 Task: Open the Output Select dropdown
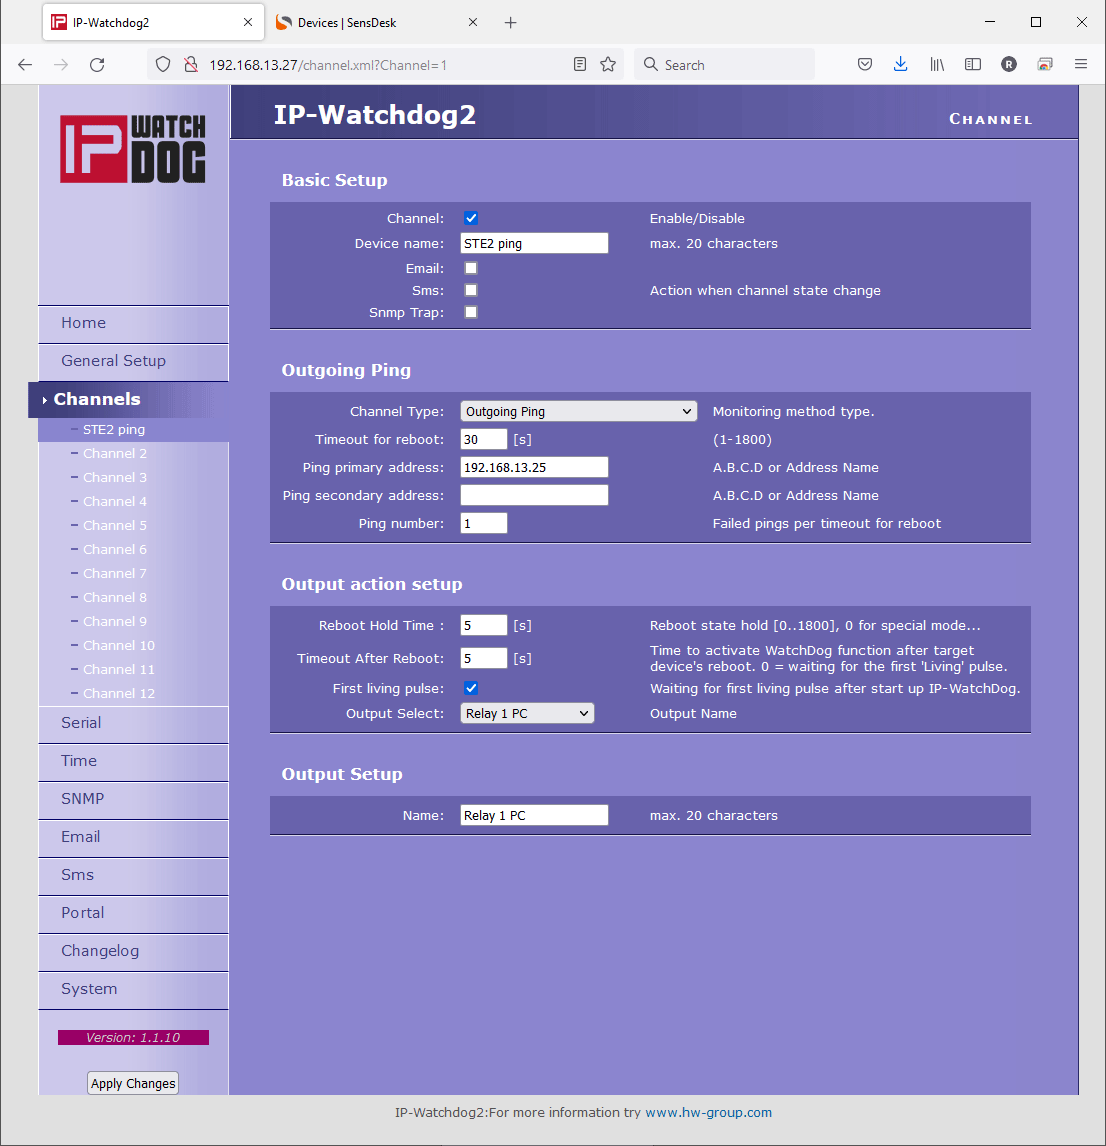pyautogui.click(x=527, y=713)
